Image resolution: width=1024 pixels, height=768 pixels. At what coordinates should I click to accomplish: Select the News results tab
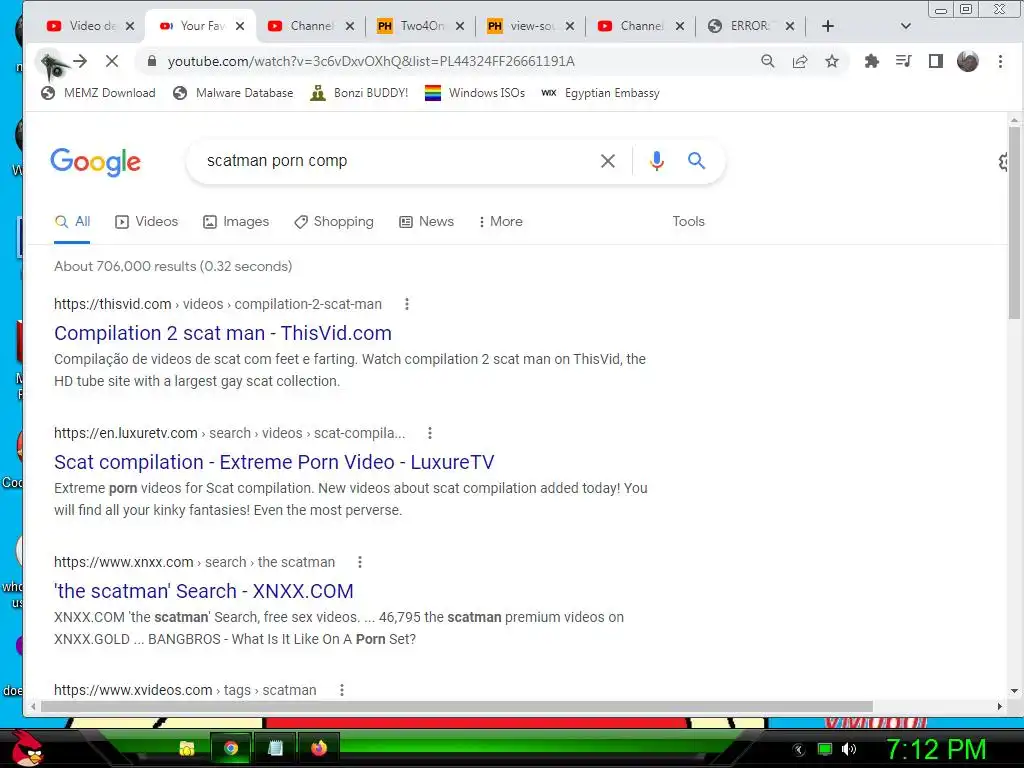tap(426, 222)
